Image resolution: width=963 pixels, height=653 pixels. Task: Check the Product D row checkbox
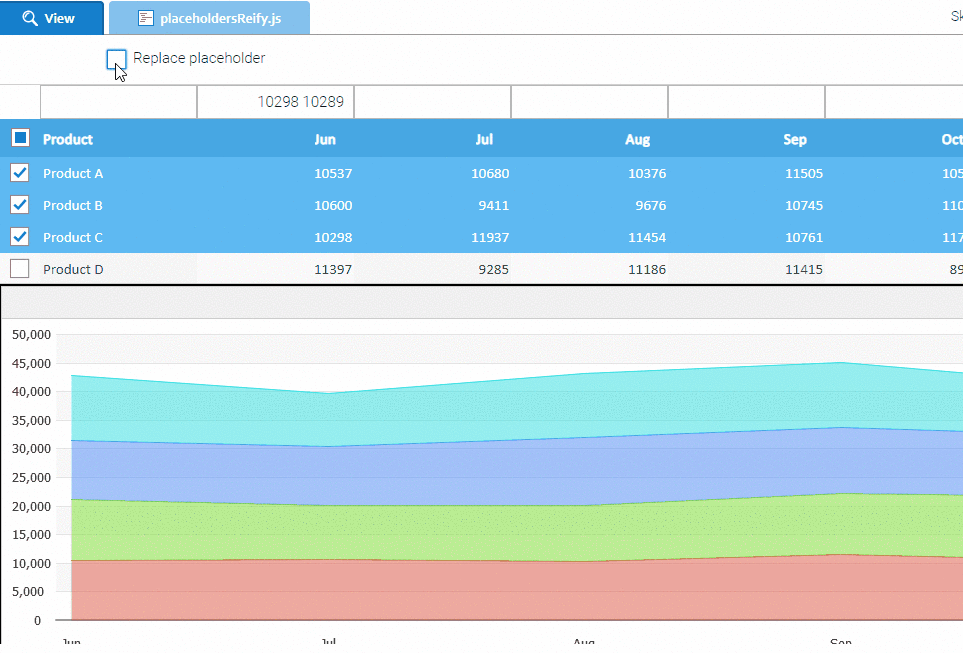tap(20, 269)
